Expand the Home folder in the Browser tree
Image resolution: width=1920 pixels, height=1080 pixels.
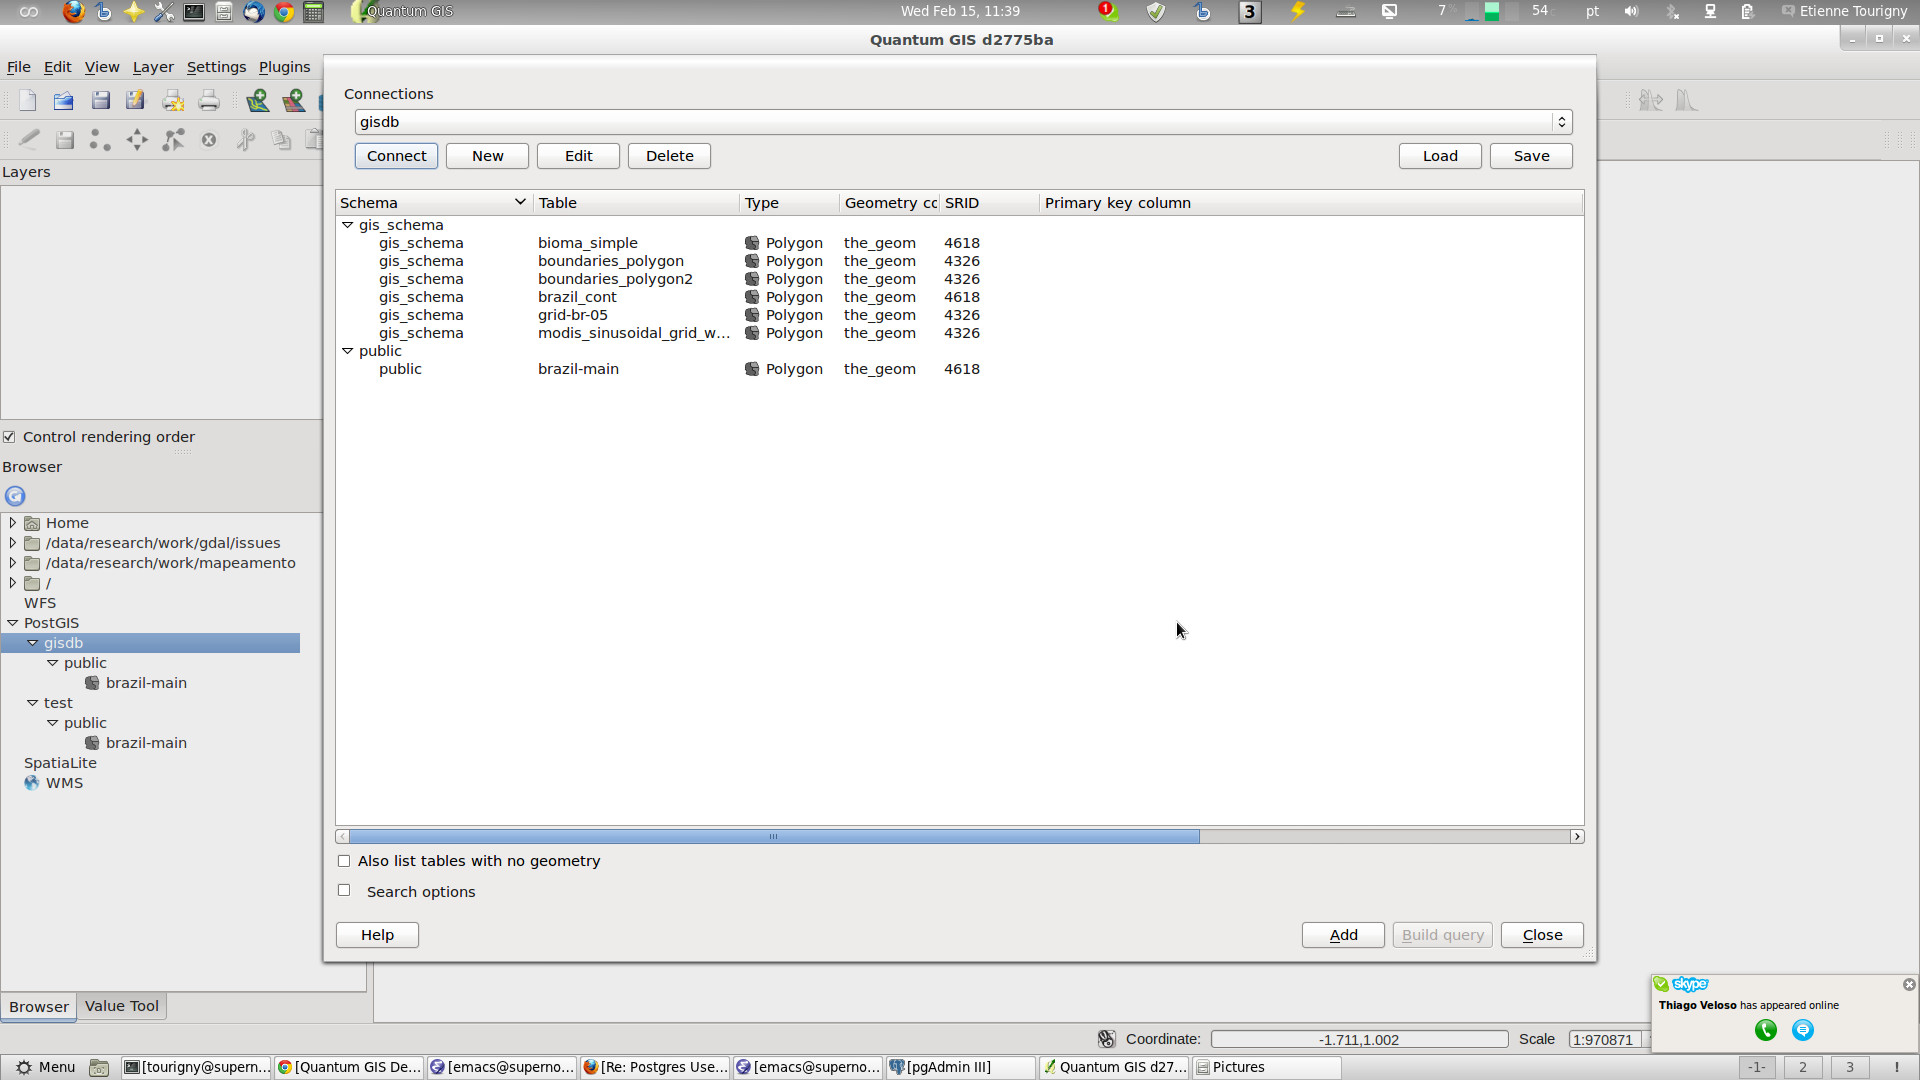coord(13,523)
